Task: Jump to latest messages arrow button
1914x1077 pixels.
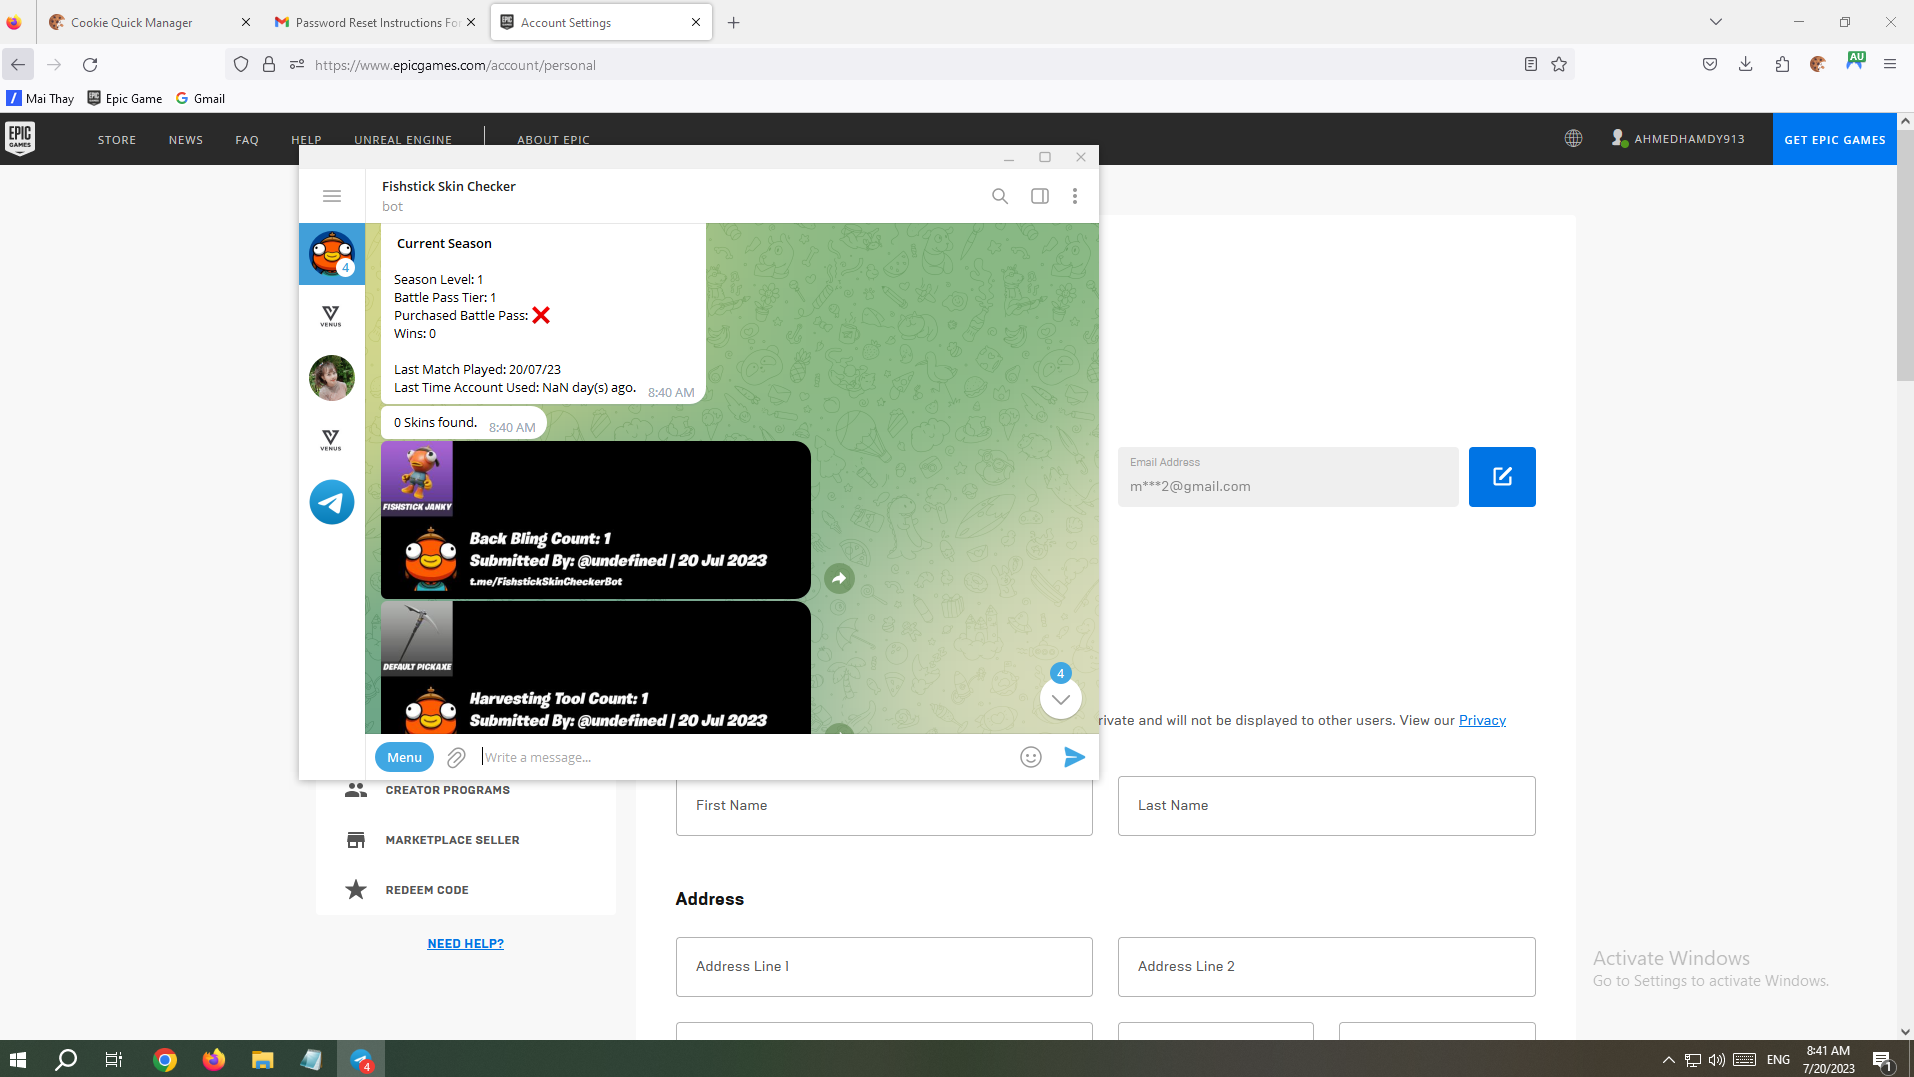Action: coord(1060,699)
